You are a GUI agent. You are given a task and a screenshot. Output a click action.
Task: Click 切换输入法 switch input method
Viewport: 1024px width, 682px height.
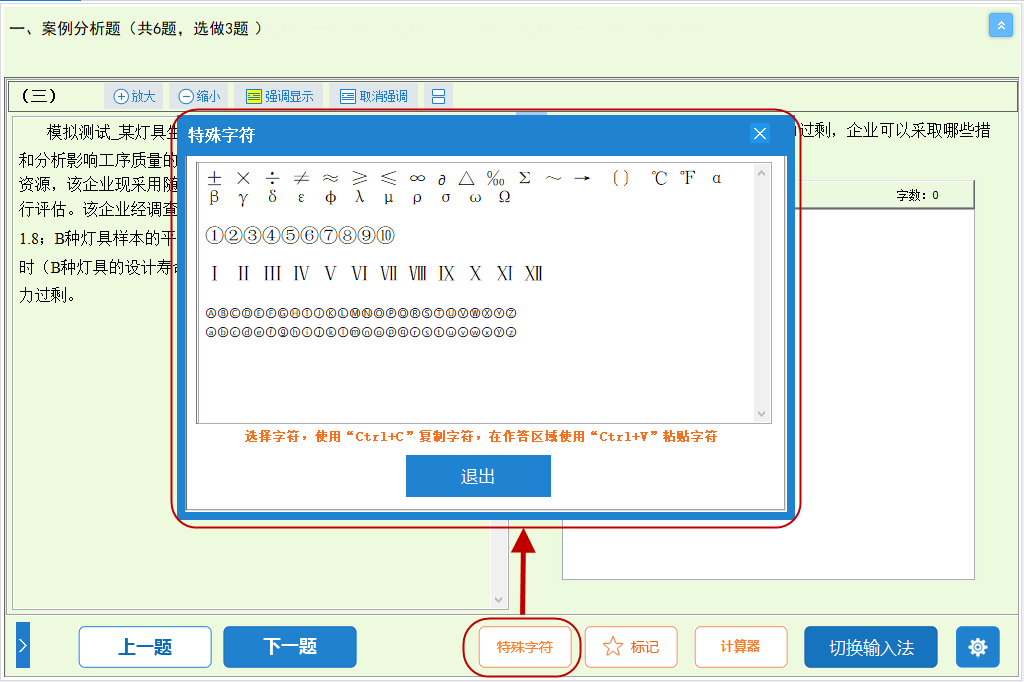(x=871, y=647)
